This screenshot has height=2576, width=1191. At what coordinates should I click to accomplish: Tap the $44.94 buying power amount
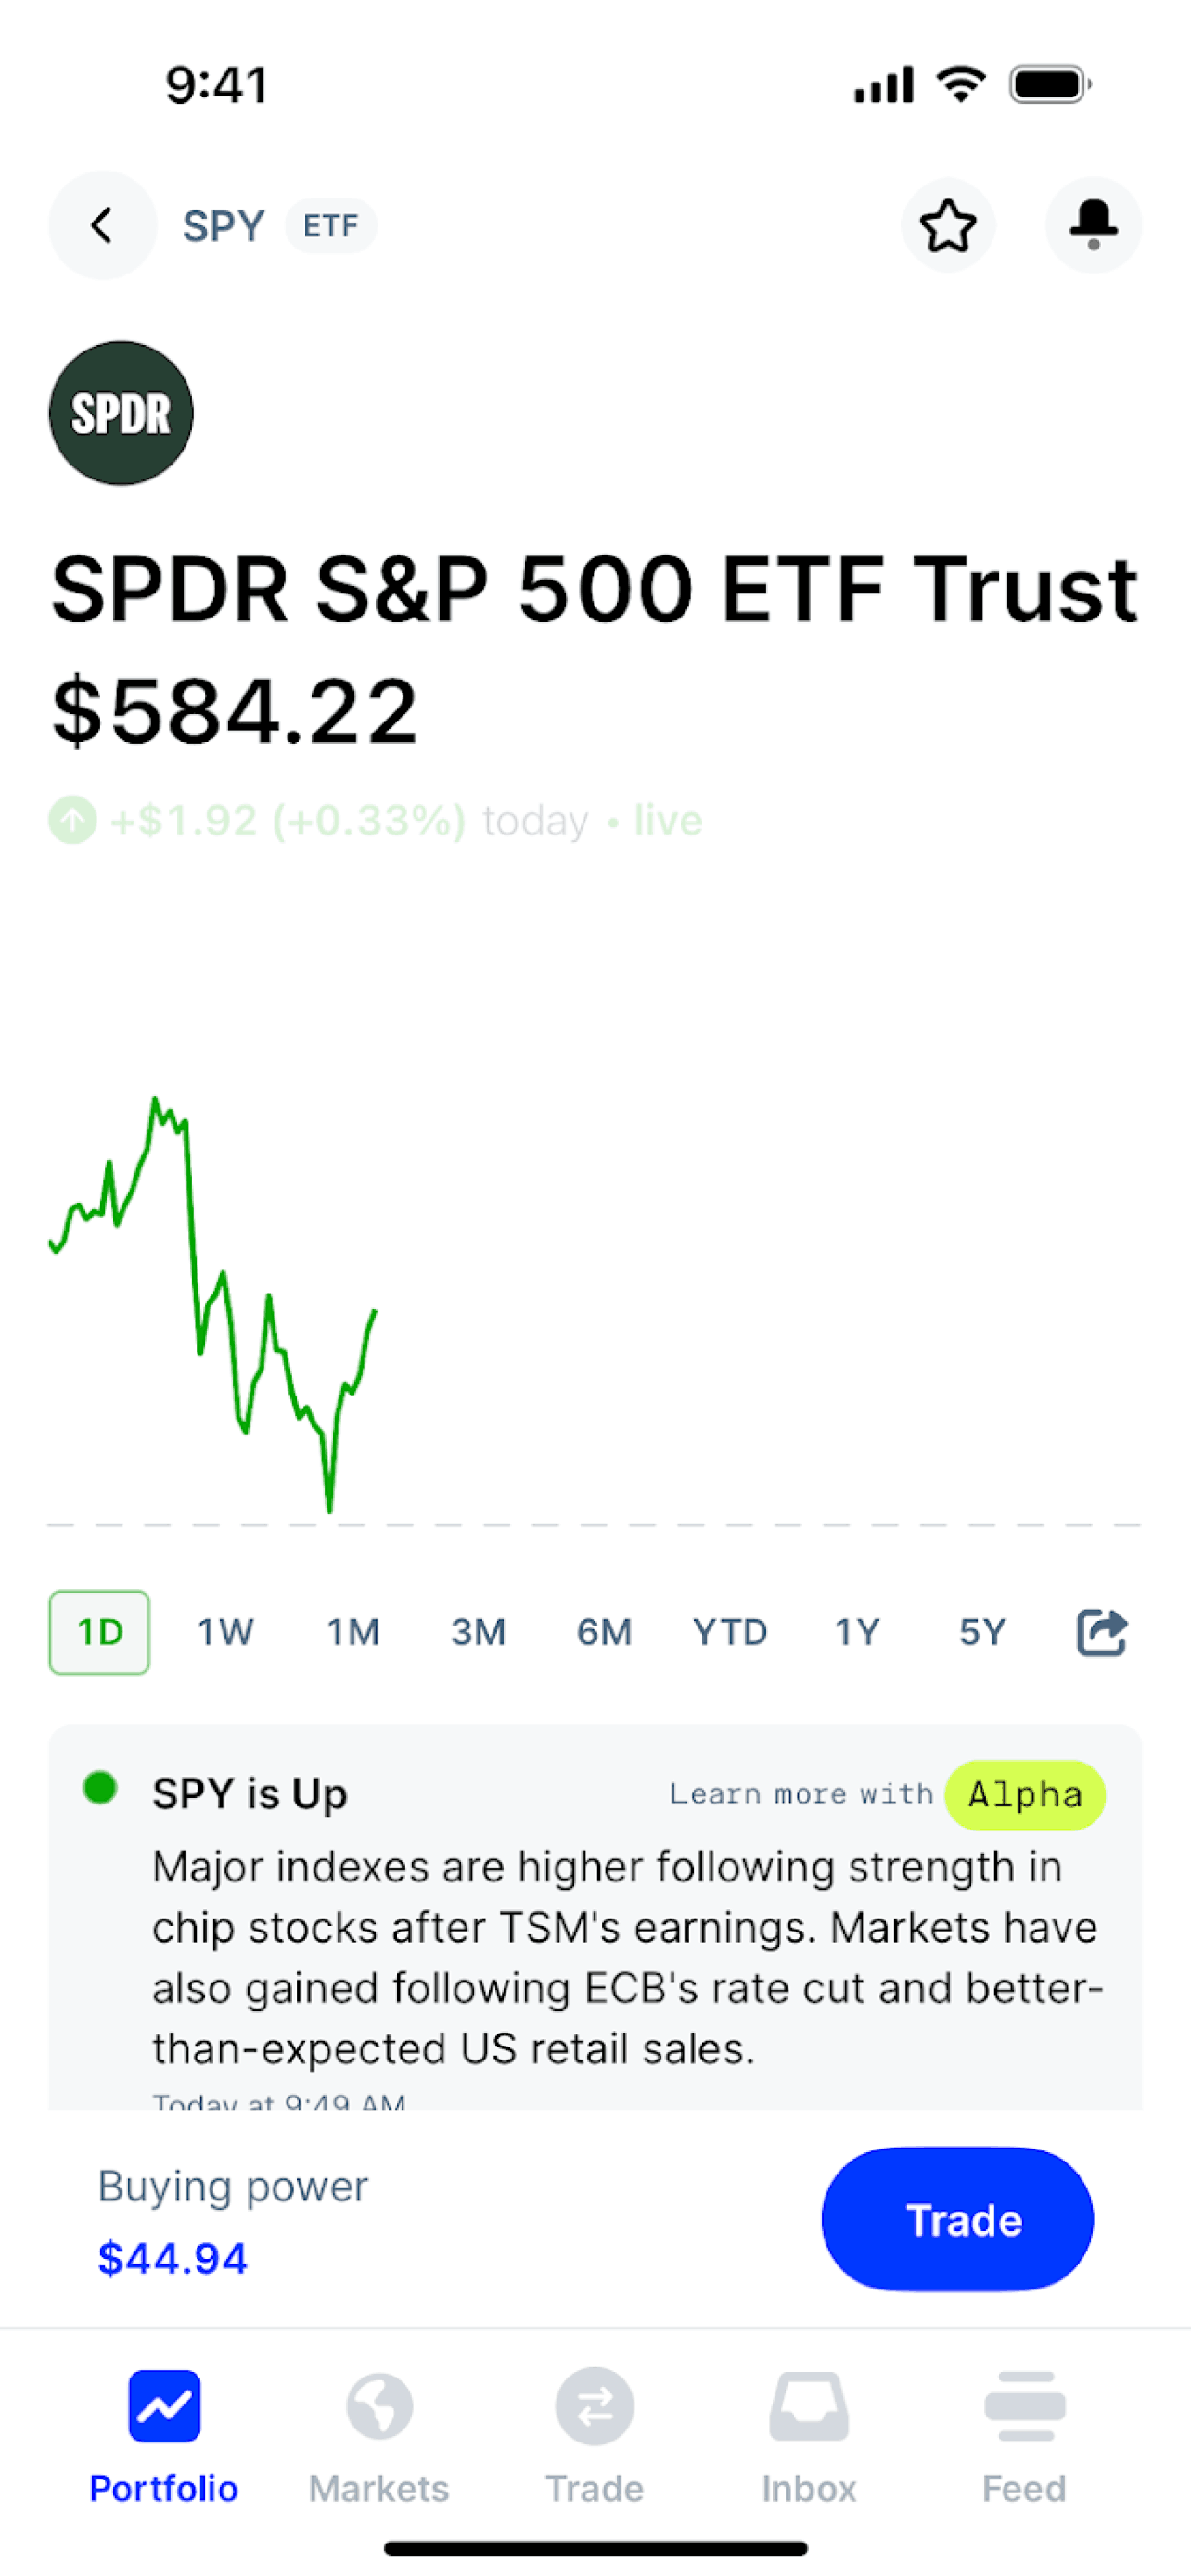(x=173, y=2258)
